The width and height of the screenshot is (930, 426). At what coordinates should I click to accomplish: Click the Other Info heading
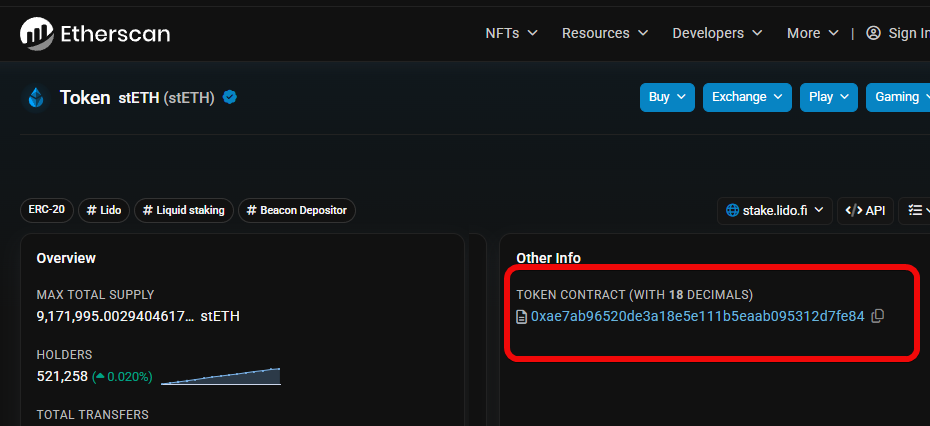click(x=549, y=258)
